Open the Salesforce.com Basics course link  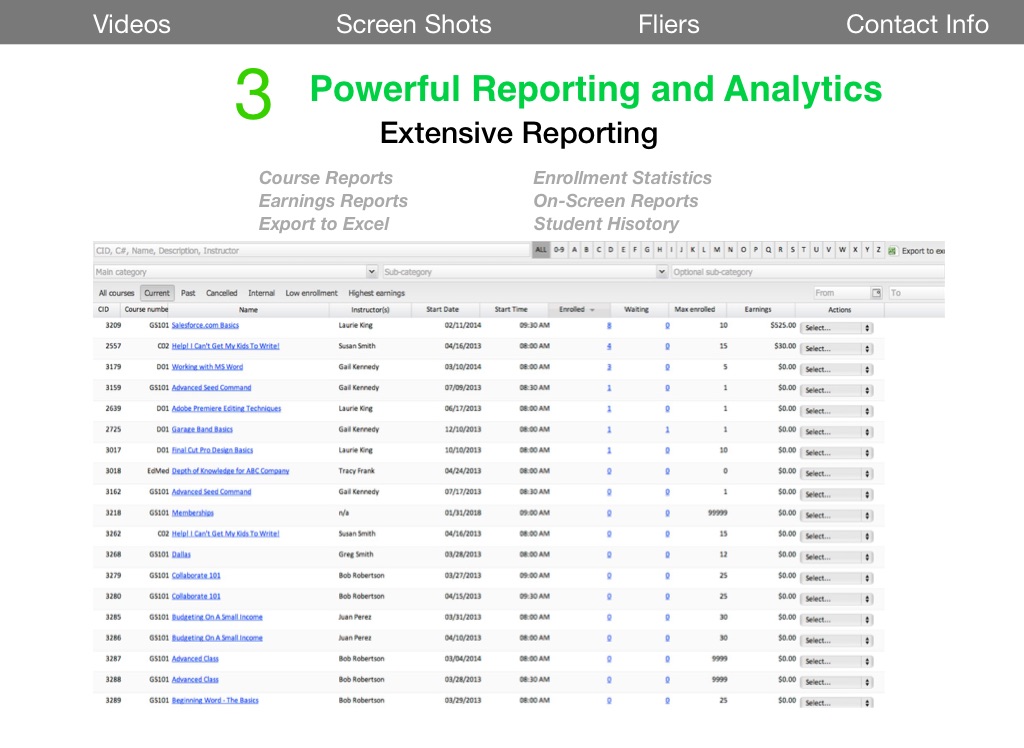205,325
